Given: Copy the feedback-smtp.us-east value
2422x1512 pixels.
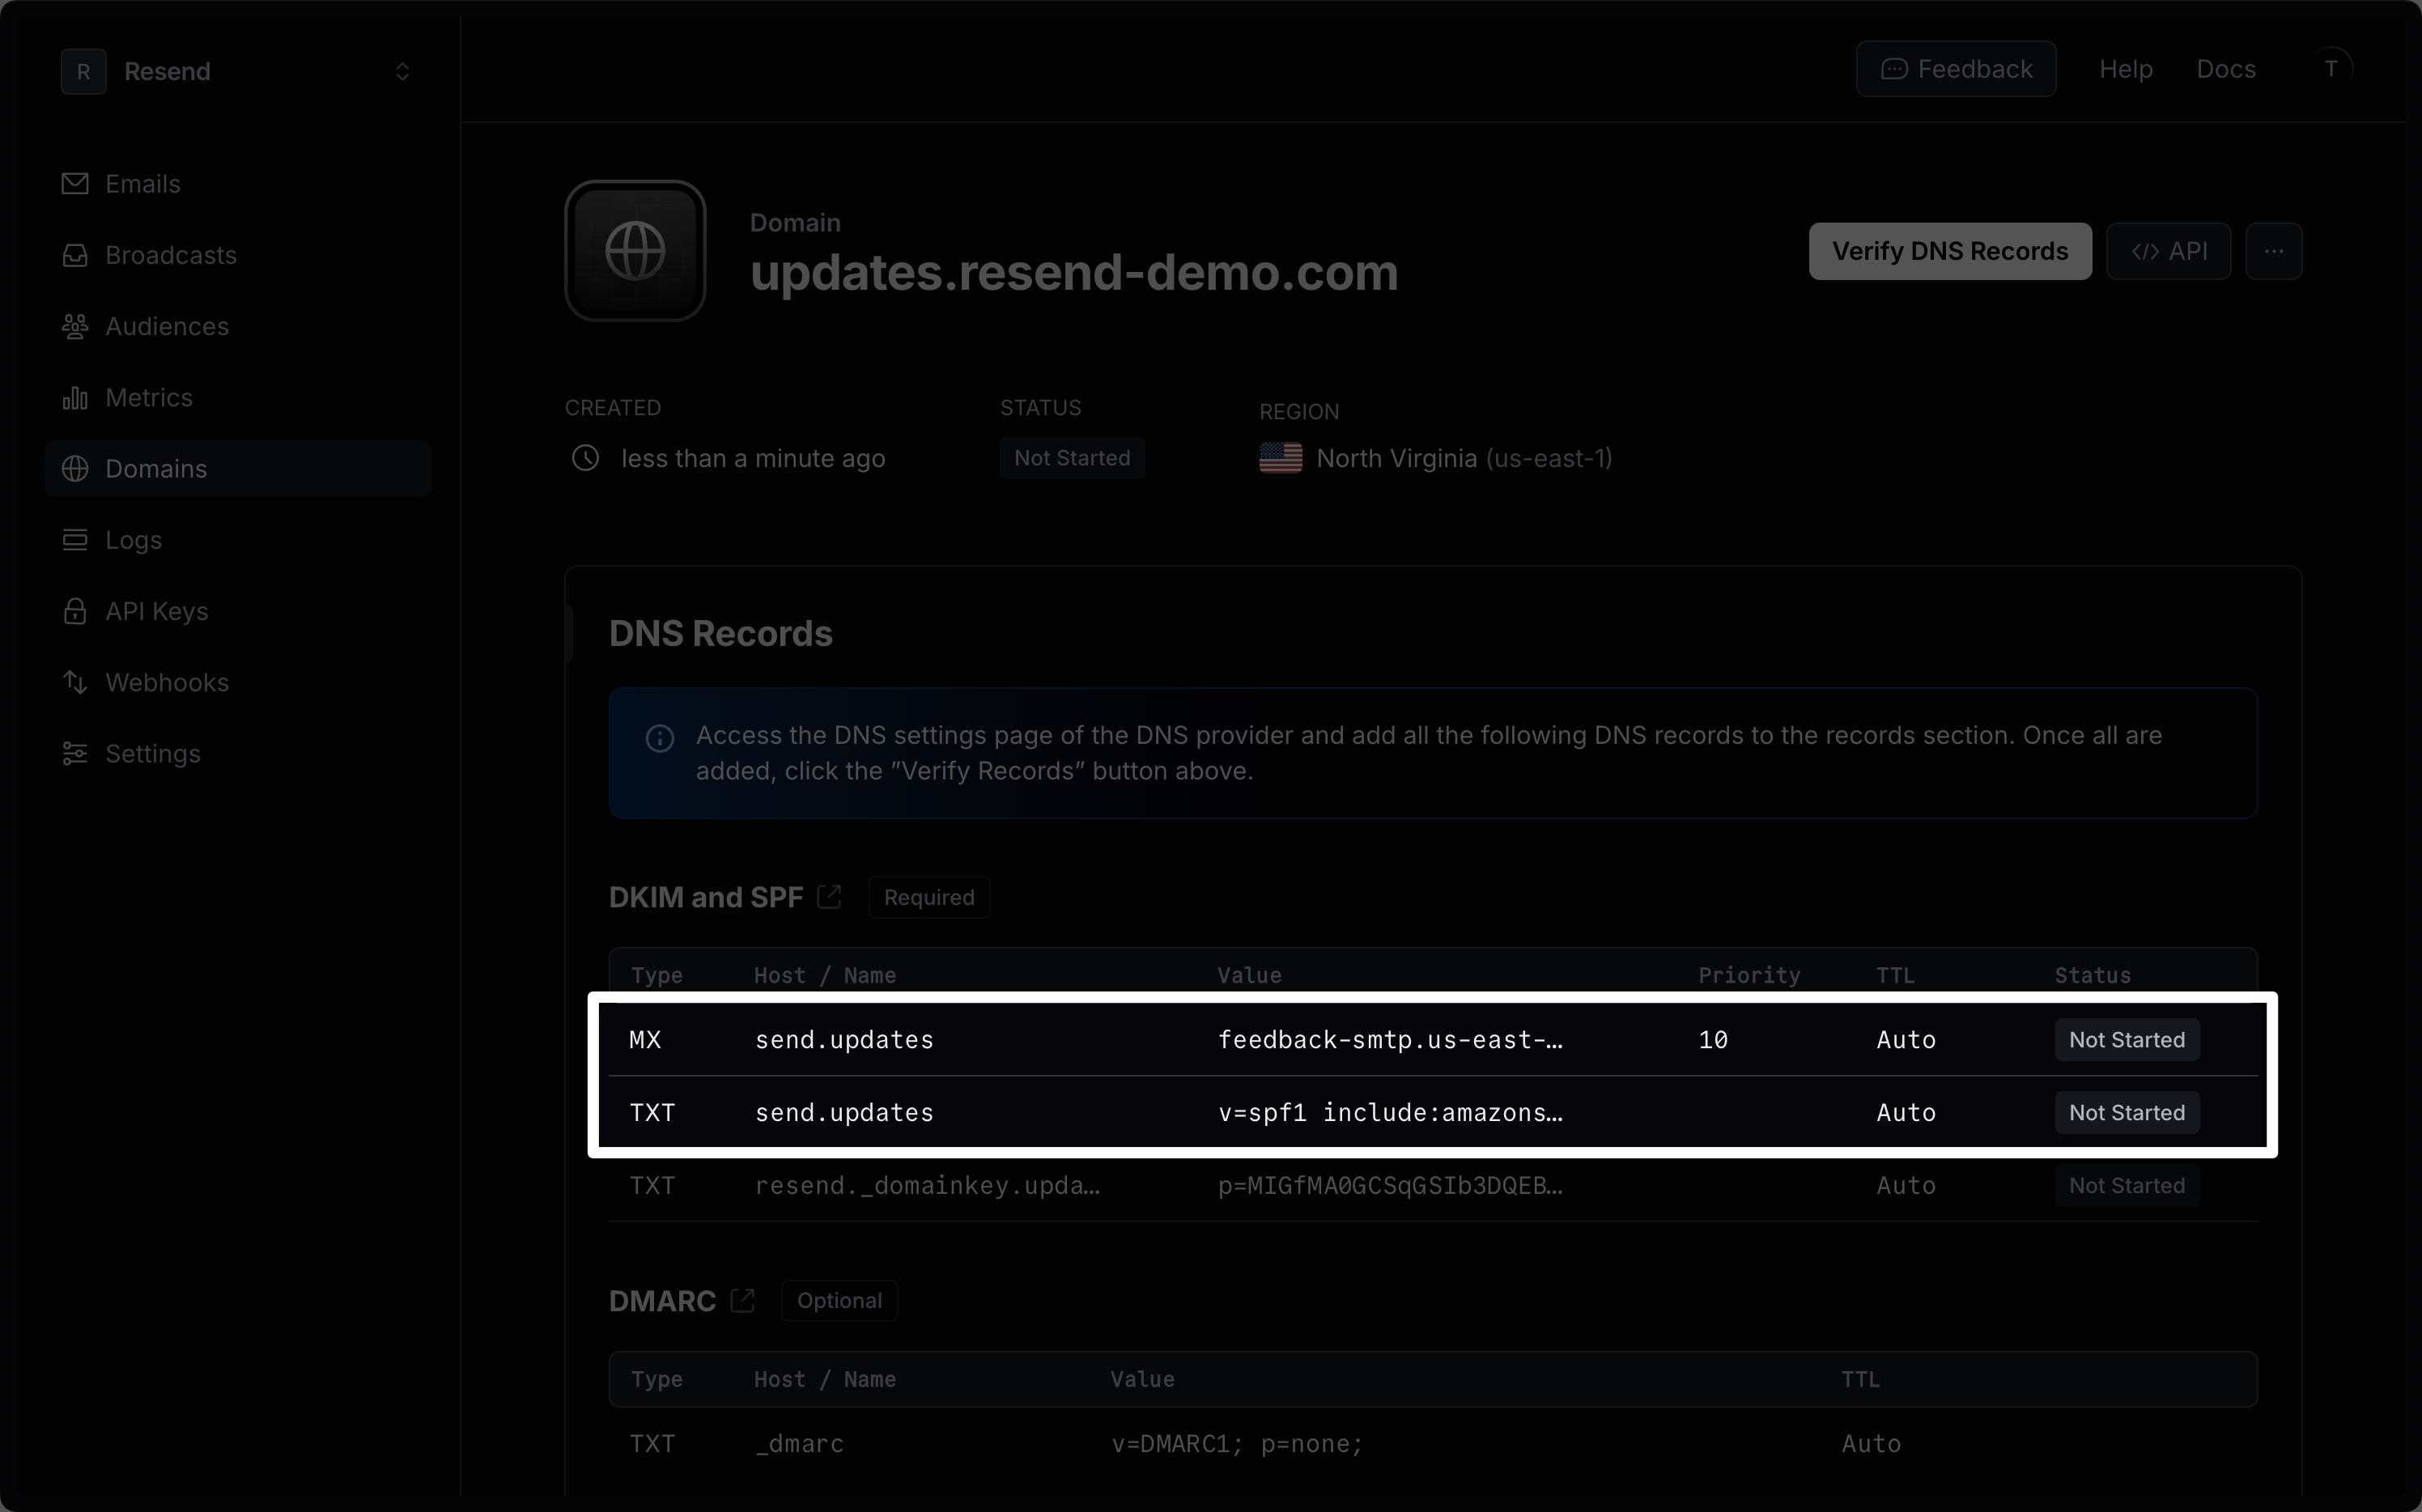Looking at the screenshot, I should pos(1390,1040).
